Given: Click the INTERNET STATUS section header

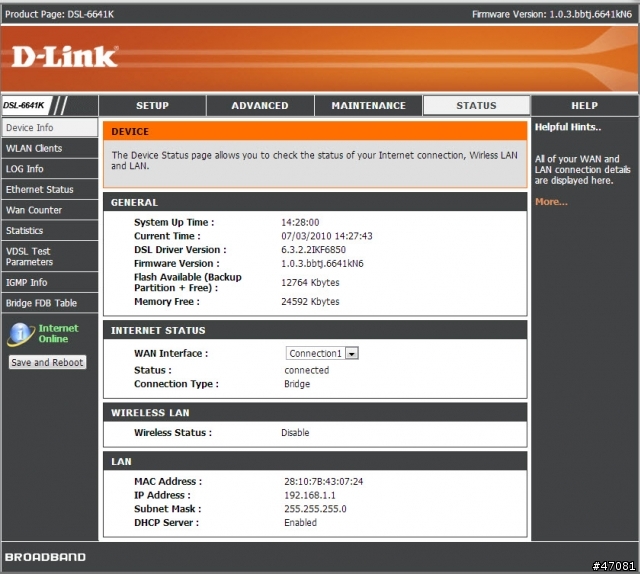Looking at the screenshot, I should click(315, 330).
